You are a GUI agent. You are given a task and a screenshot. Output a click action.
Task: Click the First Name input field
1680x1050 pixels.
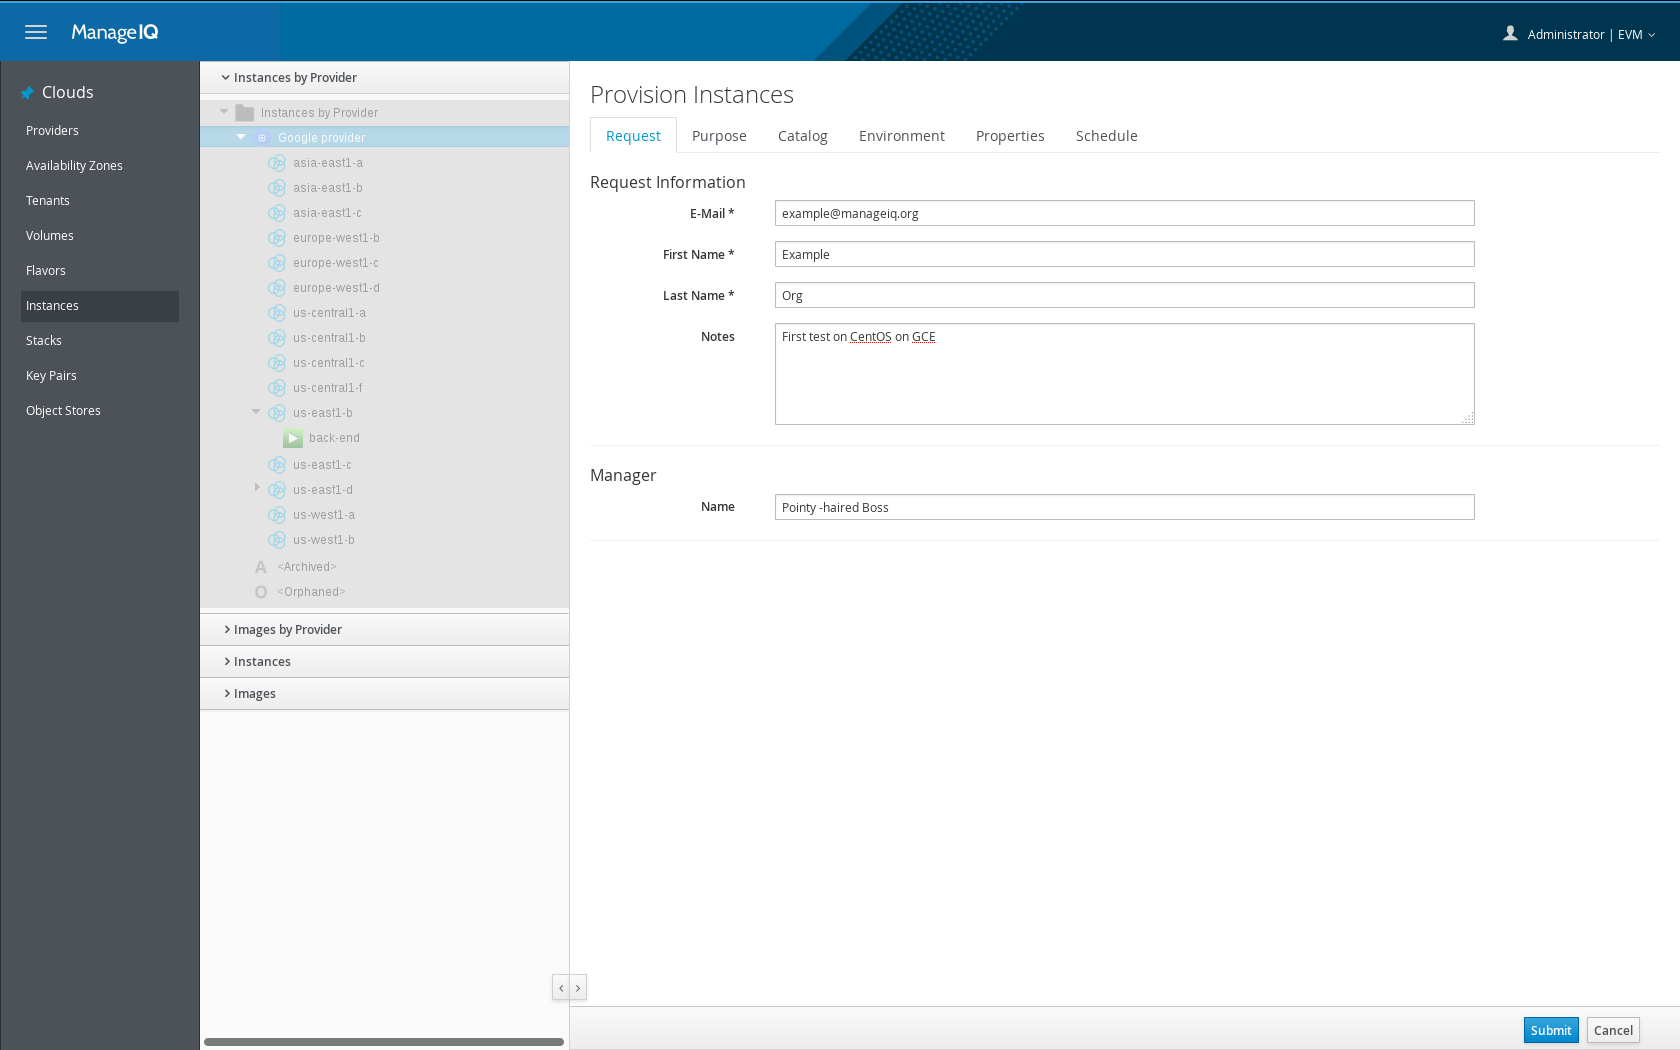coord(1124,254)
